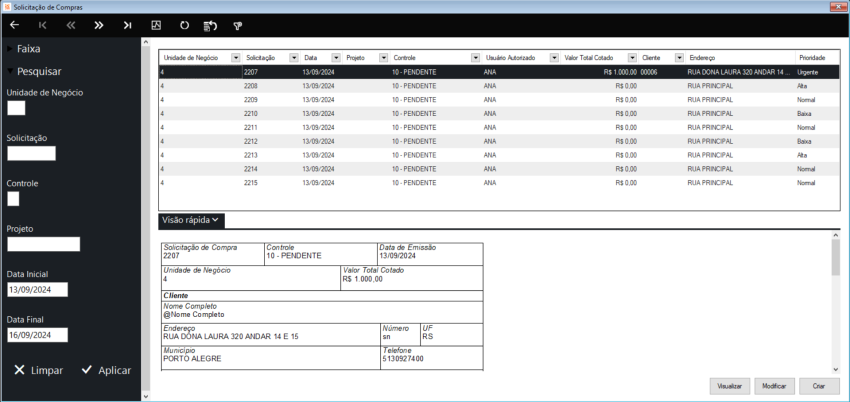This screenshot has height=402, width=850.
Task: Click the Solicitação search input field
Action: (31, 153)
